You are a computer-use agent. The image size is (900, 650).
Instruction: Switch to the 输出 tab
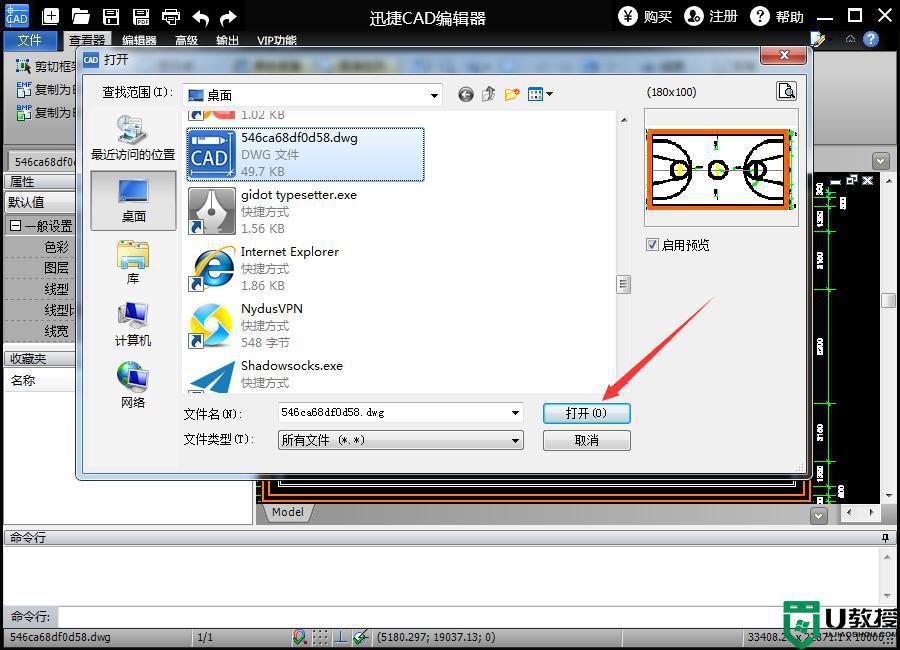(227, 40)
